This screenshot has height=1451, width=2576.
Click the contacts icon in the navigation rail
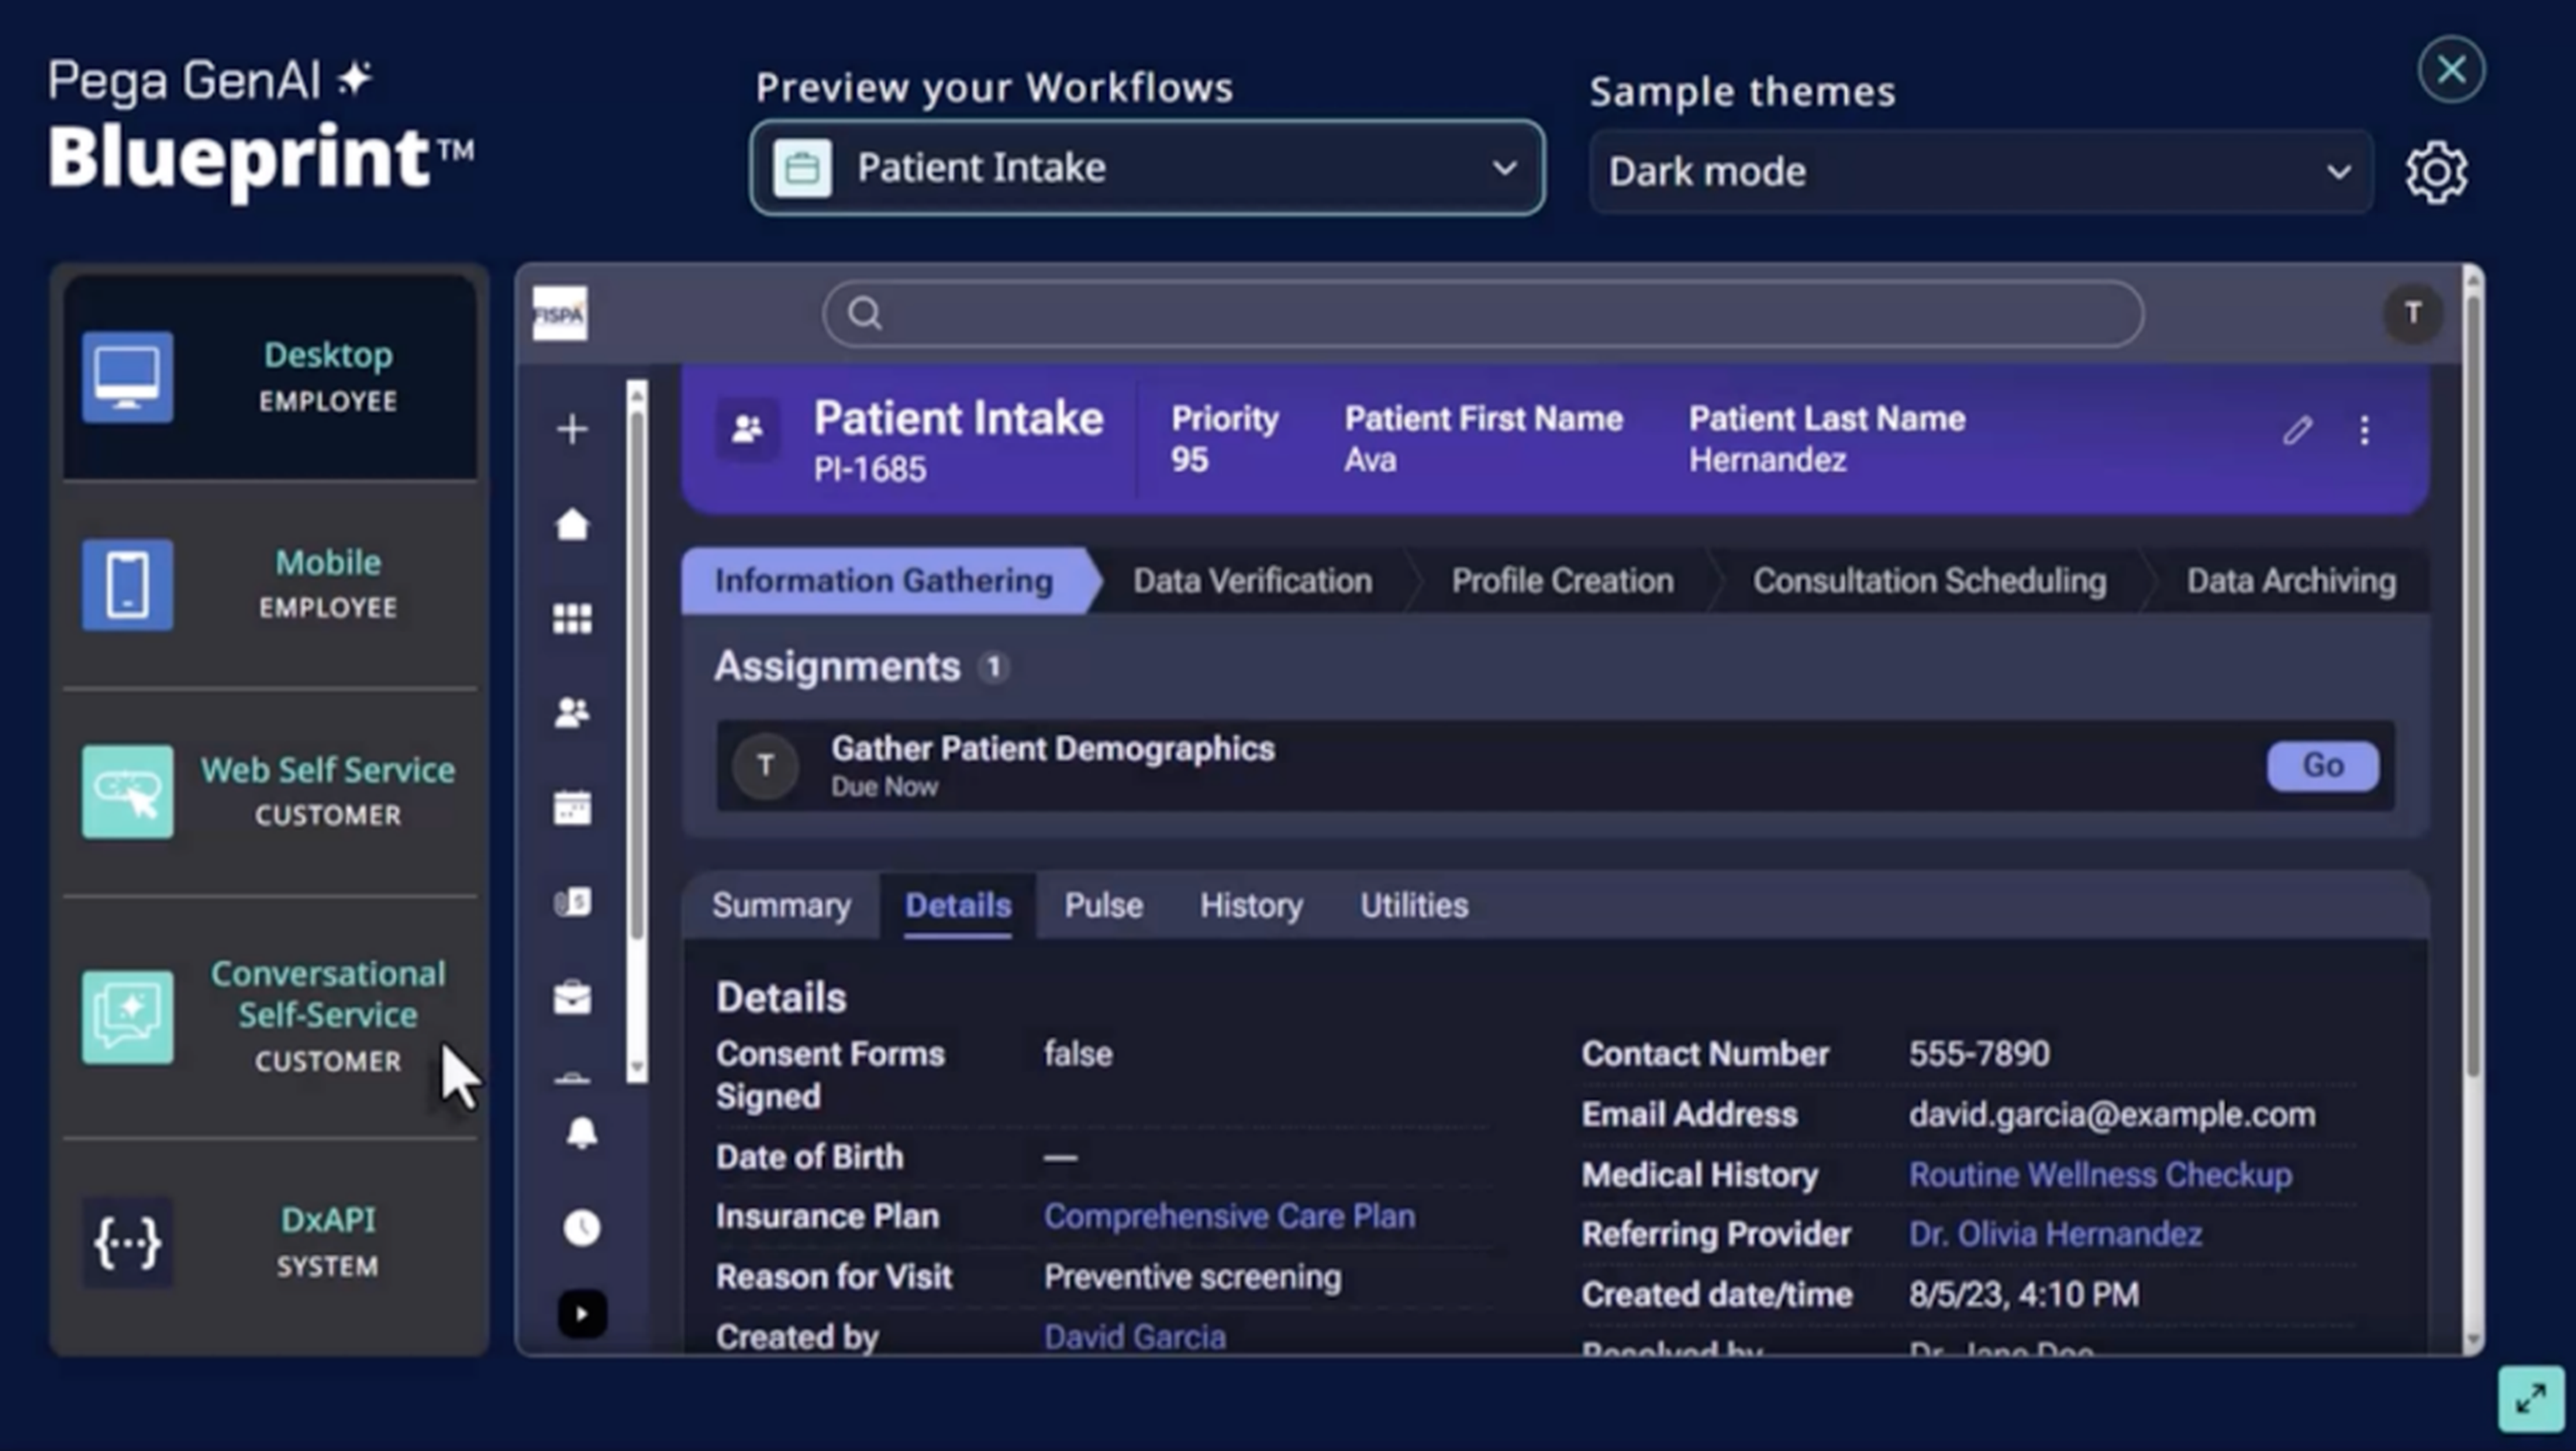click(572, 712)
